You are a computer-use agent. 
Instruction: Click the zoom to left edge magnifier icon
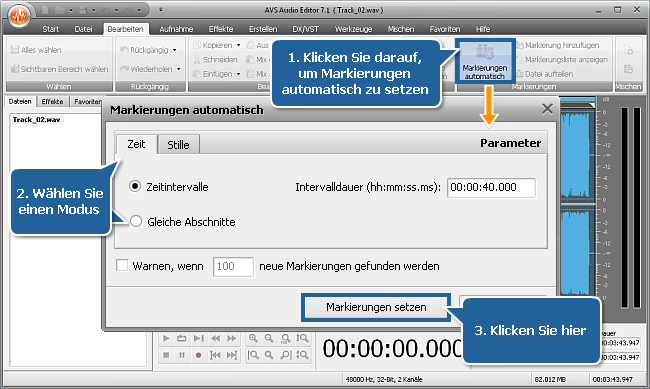[x=253, y=355]
